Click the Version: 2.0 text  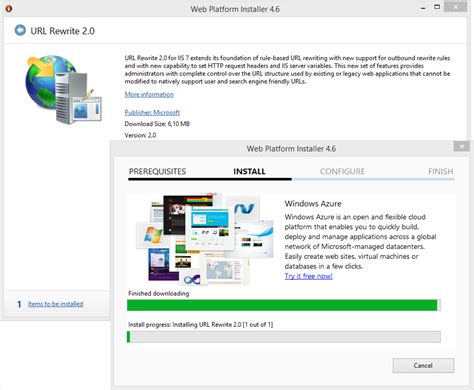[140, 135]
